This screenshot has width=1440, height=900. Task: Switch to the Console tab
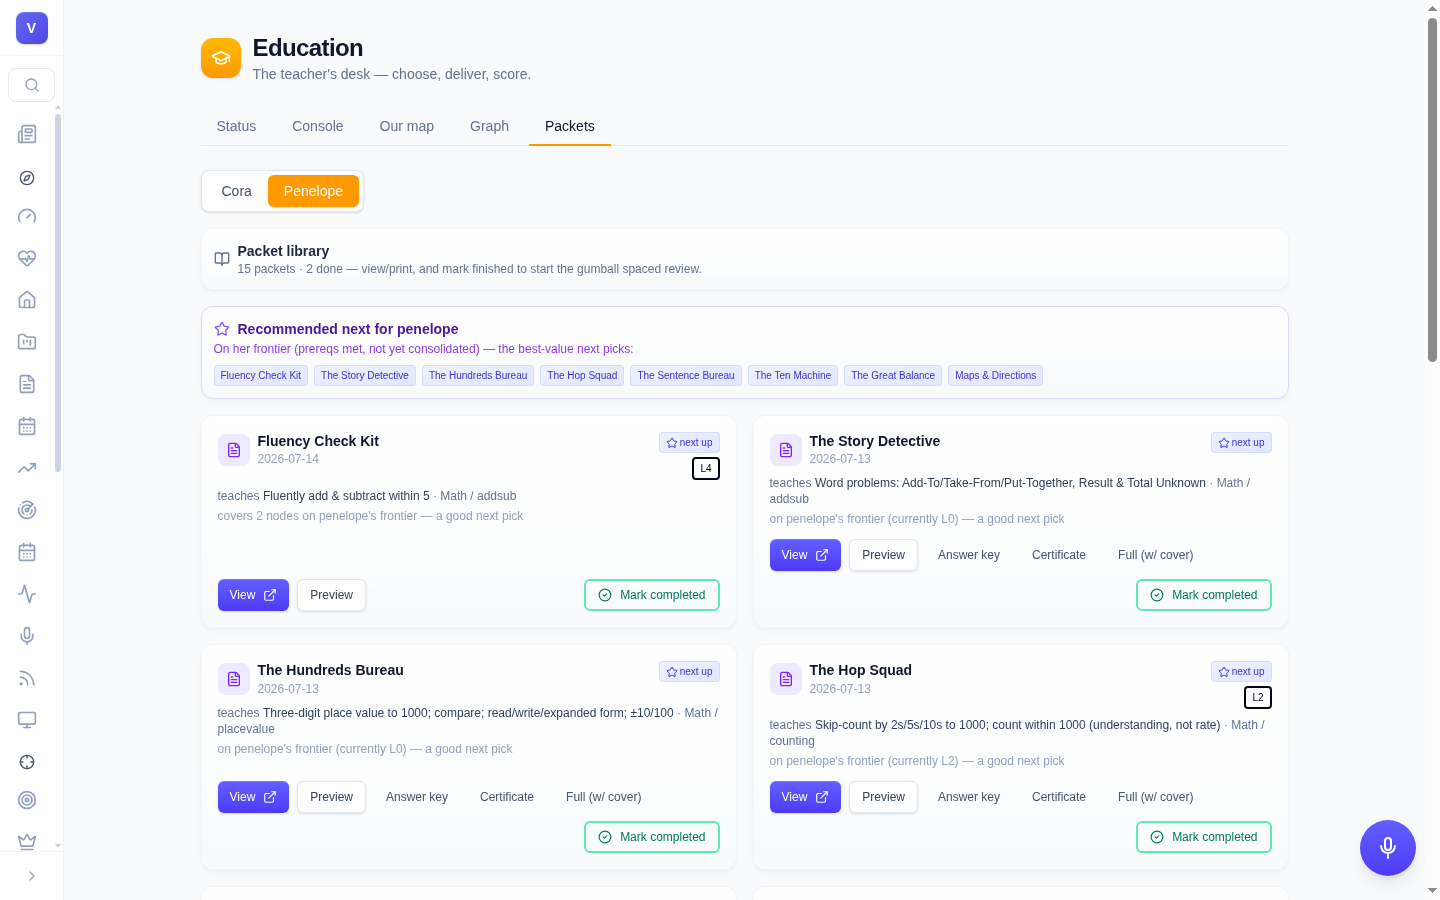[317, 126]
